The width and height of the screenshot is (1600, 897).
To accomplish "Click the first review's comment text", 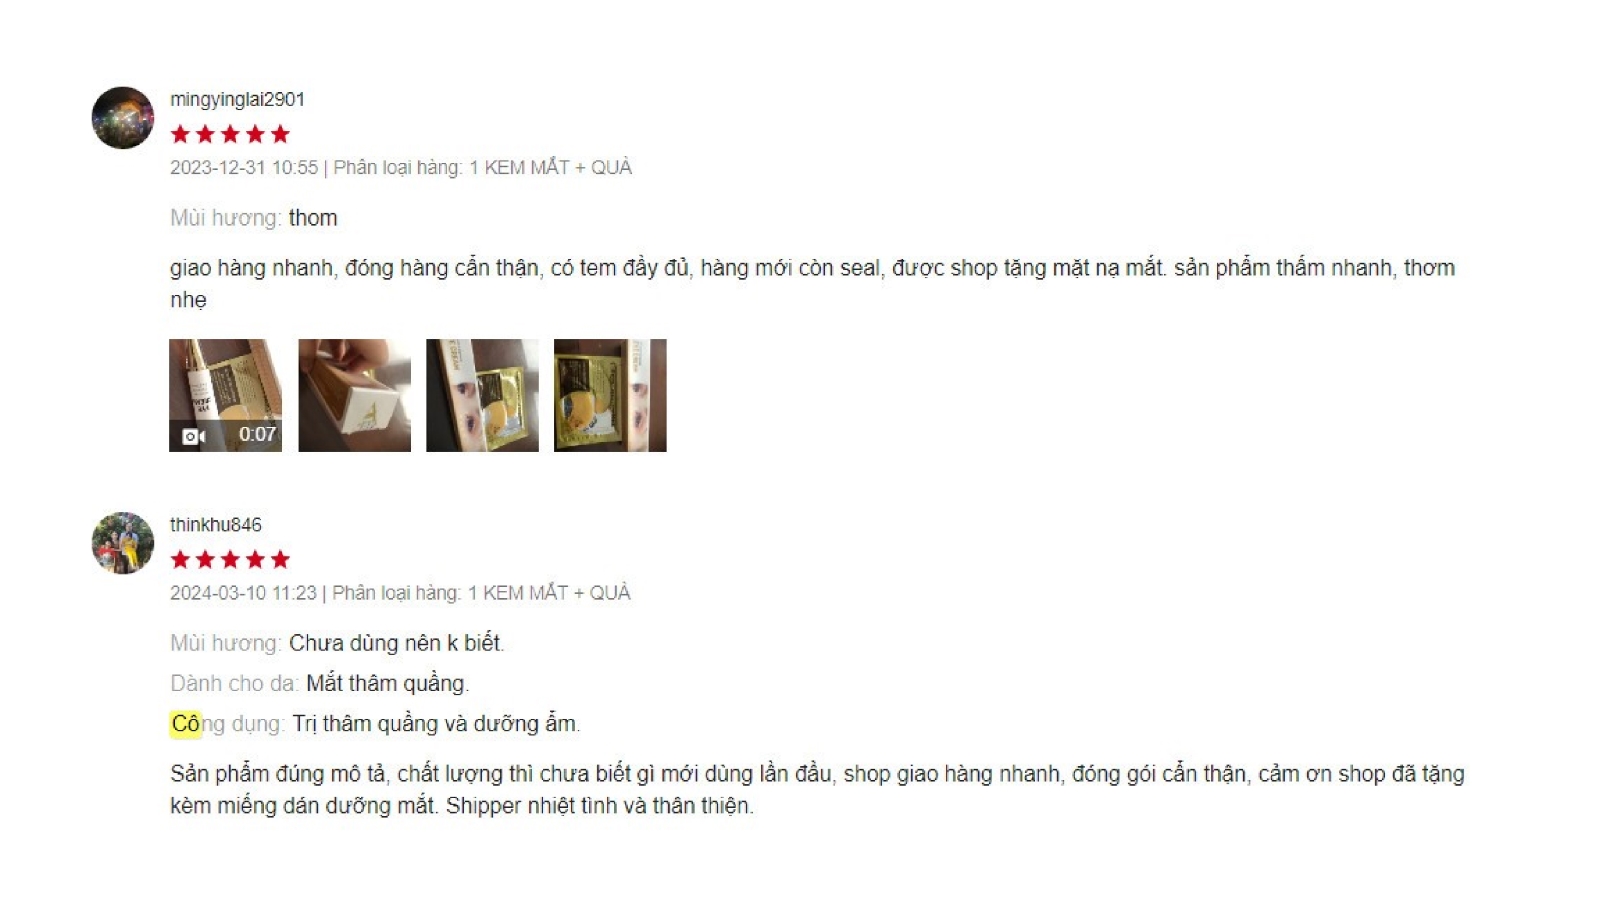I will point(812,283).
